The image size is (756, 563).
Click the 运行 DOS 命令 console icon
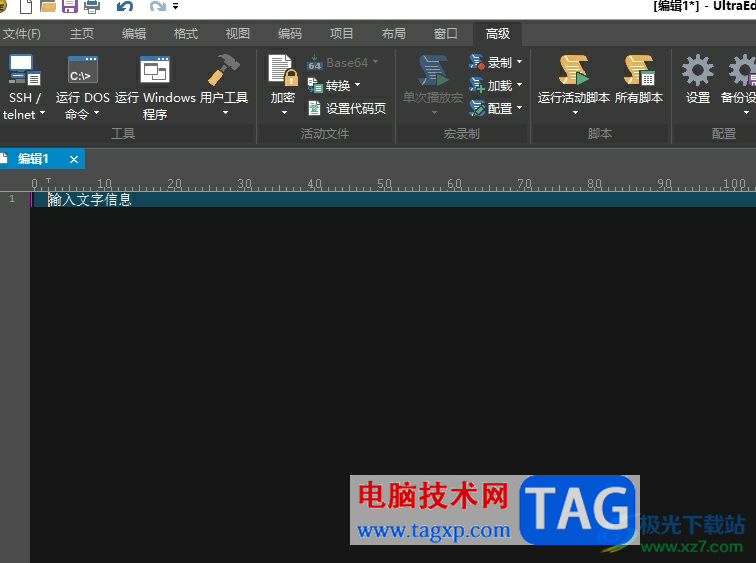82,70
